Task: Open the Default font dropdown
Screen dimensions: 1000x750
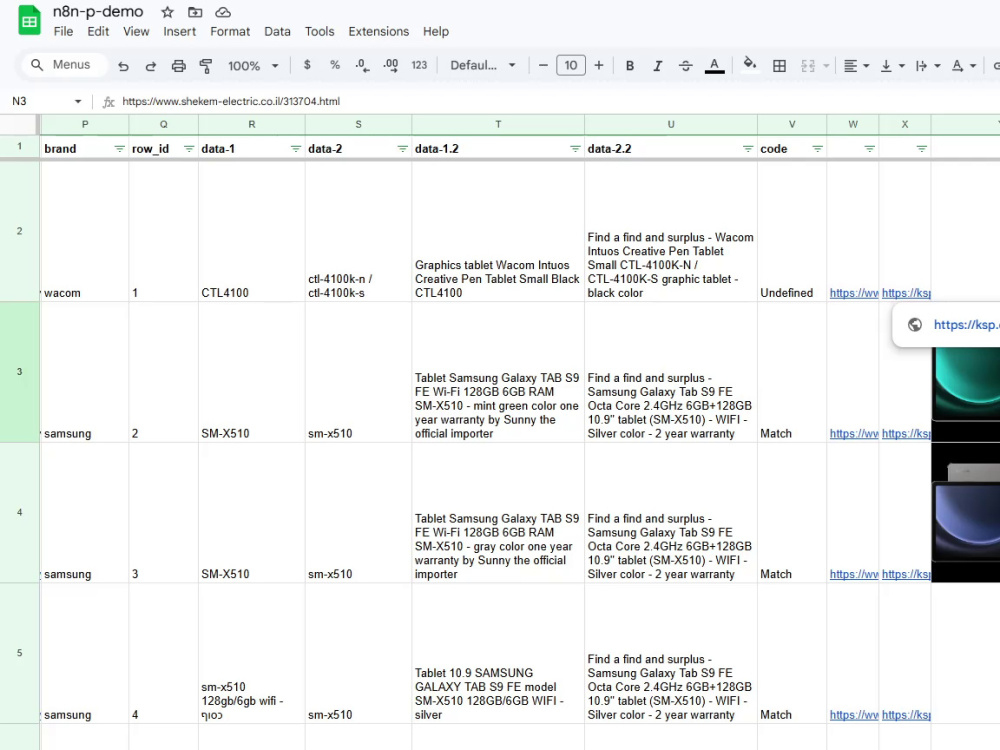Action: pyautogui.click(x=483, y=65)
